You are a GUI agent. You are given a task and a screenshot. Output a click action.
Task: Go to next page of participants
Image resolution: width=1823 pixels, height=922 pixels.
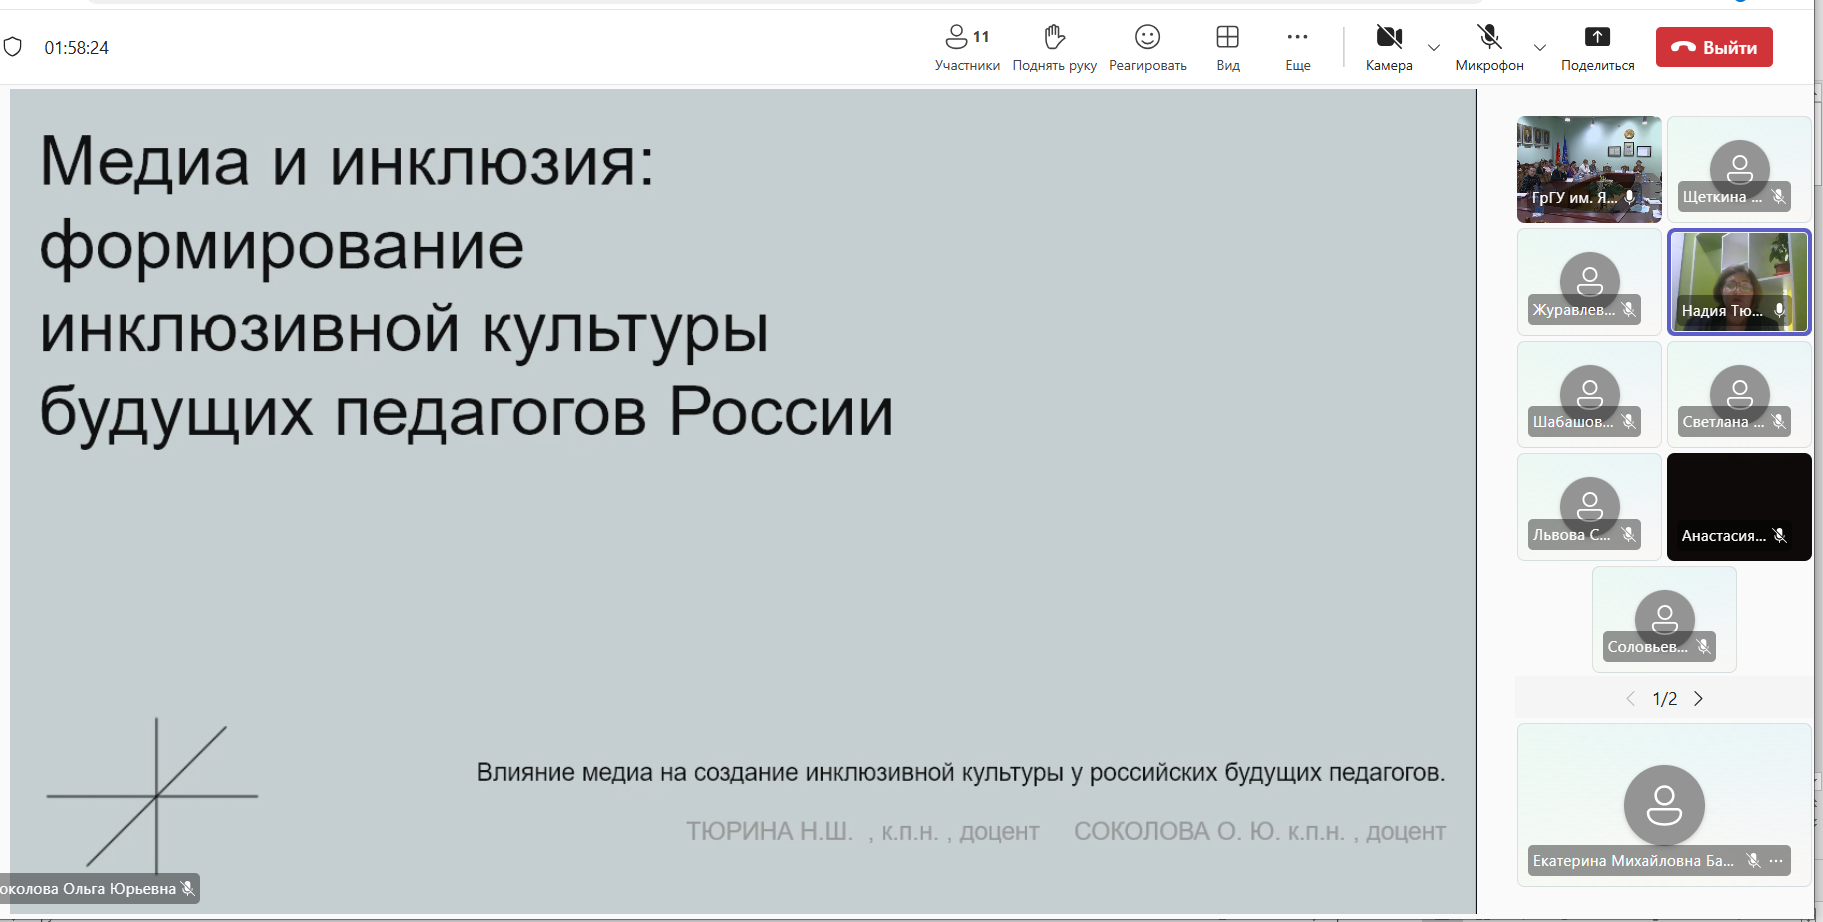click(1698, 699)
